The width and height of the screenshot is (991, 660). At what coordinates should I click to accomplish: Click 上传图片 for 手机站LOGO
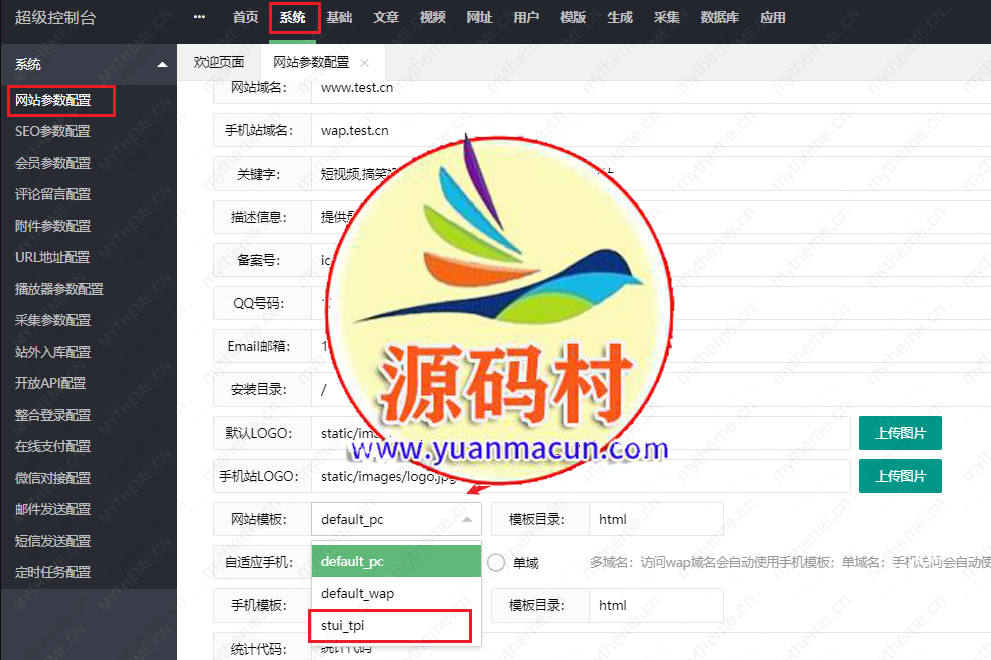pos(899,476)
